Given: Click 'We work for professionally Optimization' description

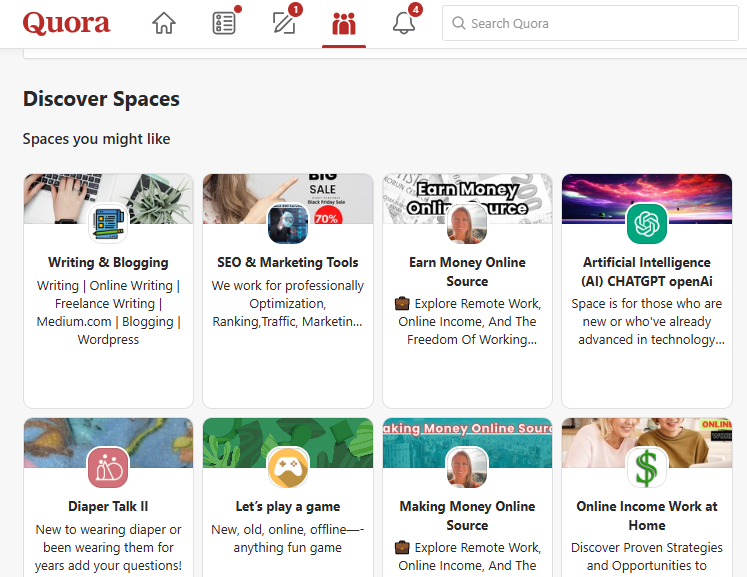Looking at the screenshot, I should [x=288, y=304].
